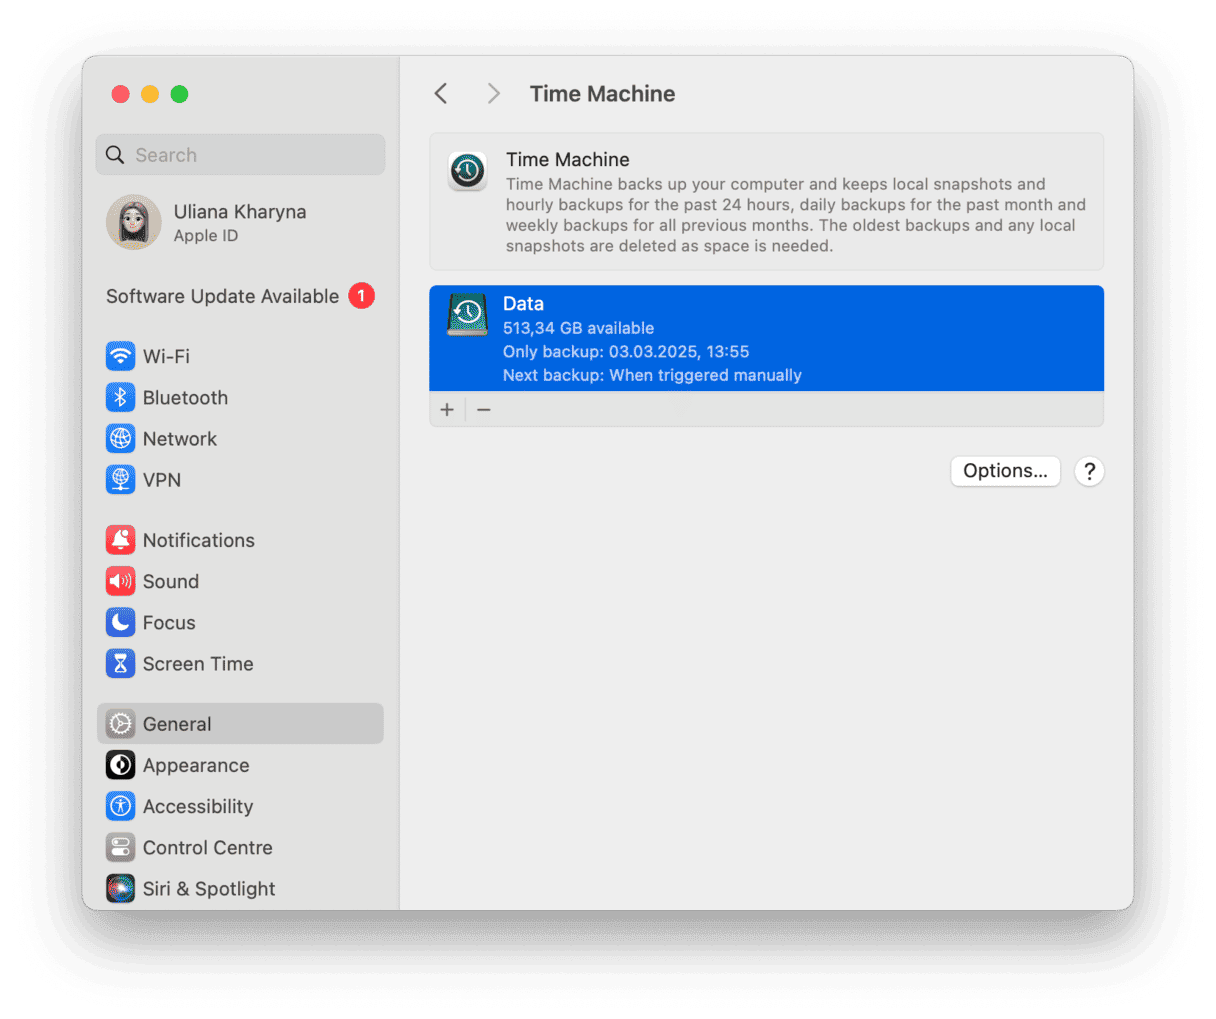Click the red update badge
This screenshot has height=1019, width=1216.
point(361,296)
